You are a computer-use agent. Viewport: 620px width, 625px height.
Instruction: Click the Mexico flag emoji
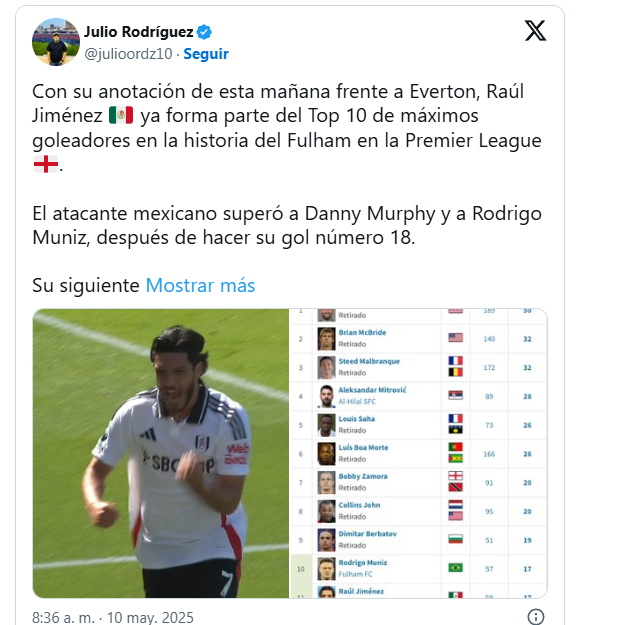tap(121, 115)
